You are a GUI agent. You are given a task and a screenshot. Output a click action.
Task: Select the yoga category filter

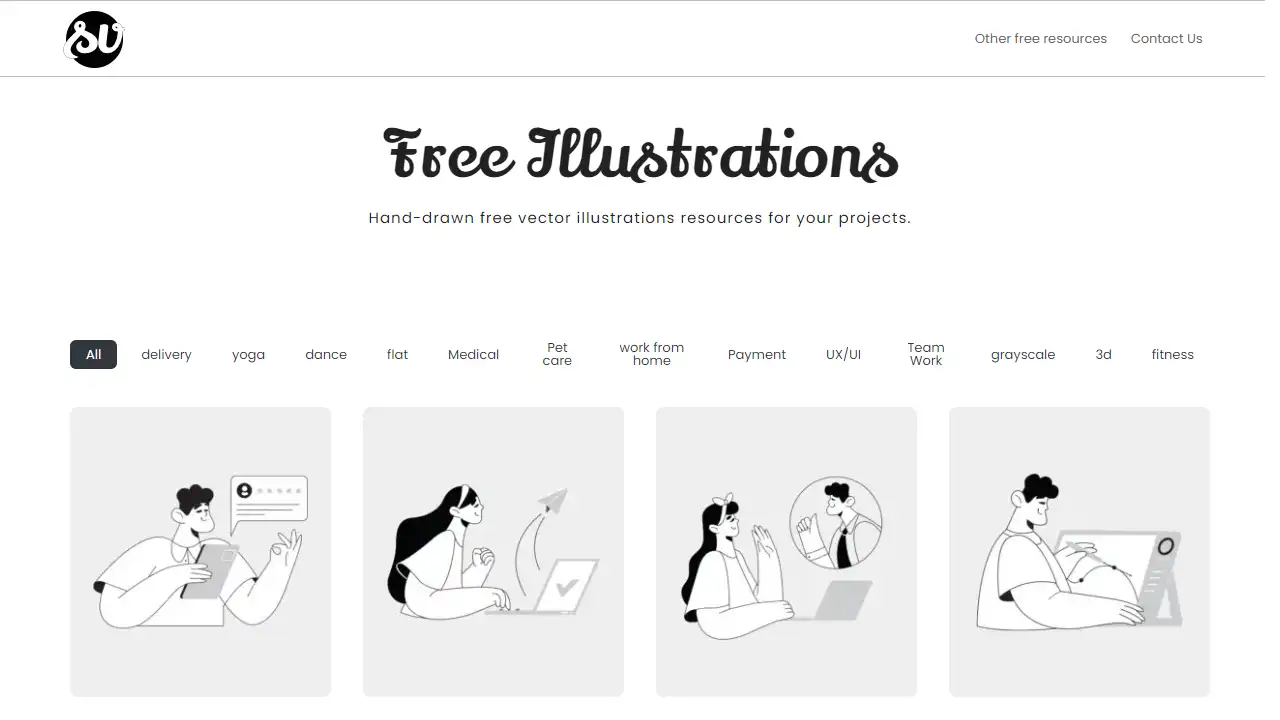coord(248,354)
